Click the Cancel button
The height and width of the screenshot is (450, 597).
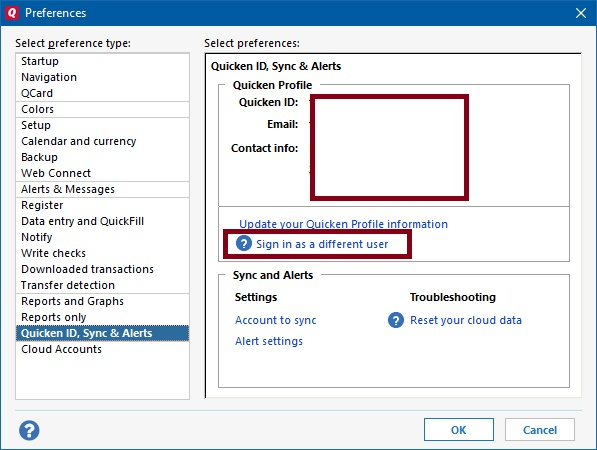click(540, 430)
